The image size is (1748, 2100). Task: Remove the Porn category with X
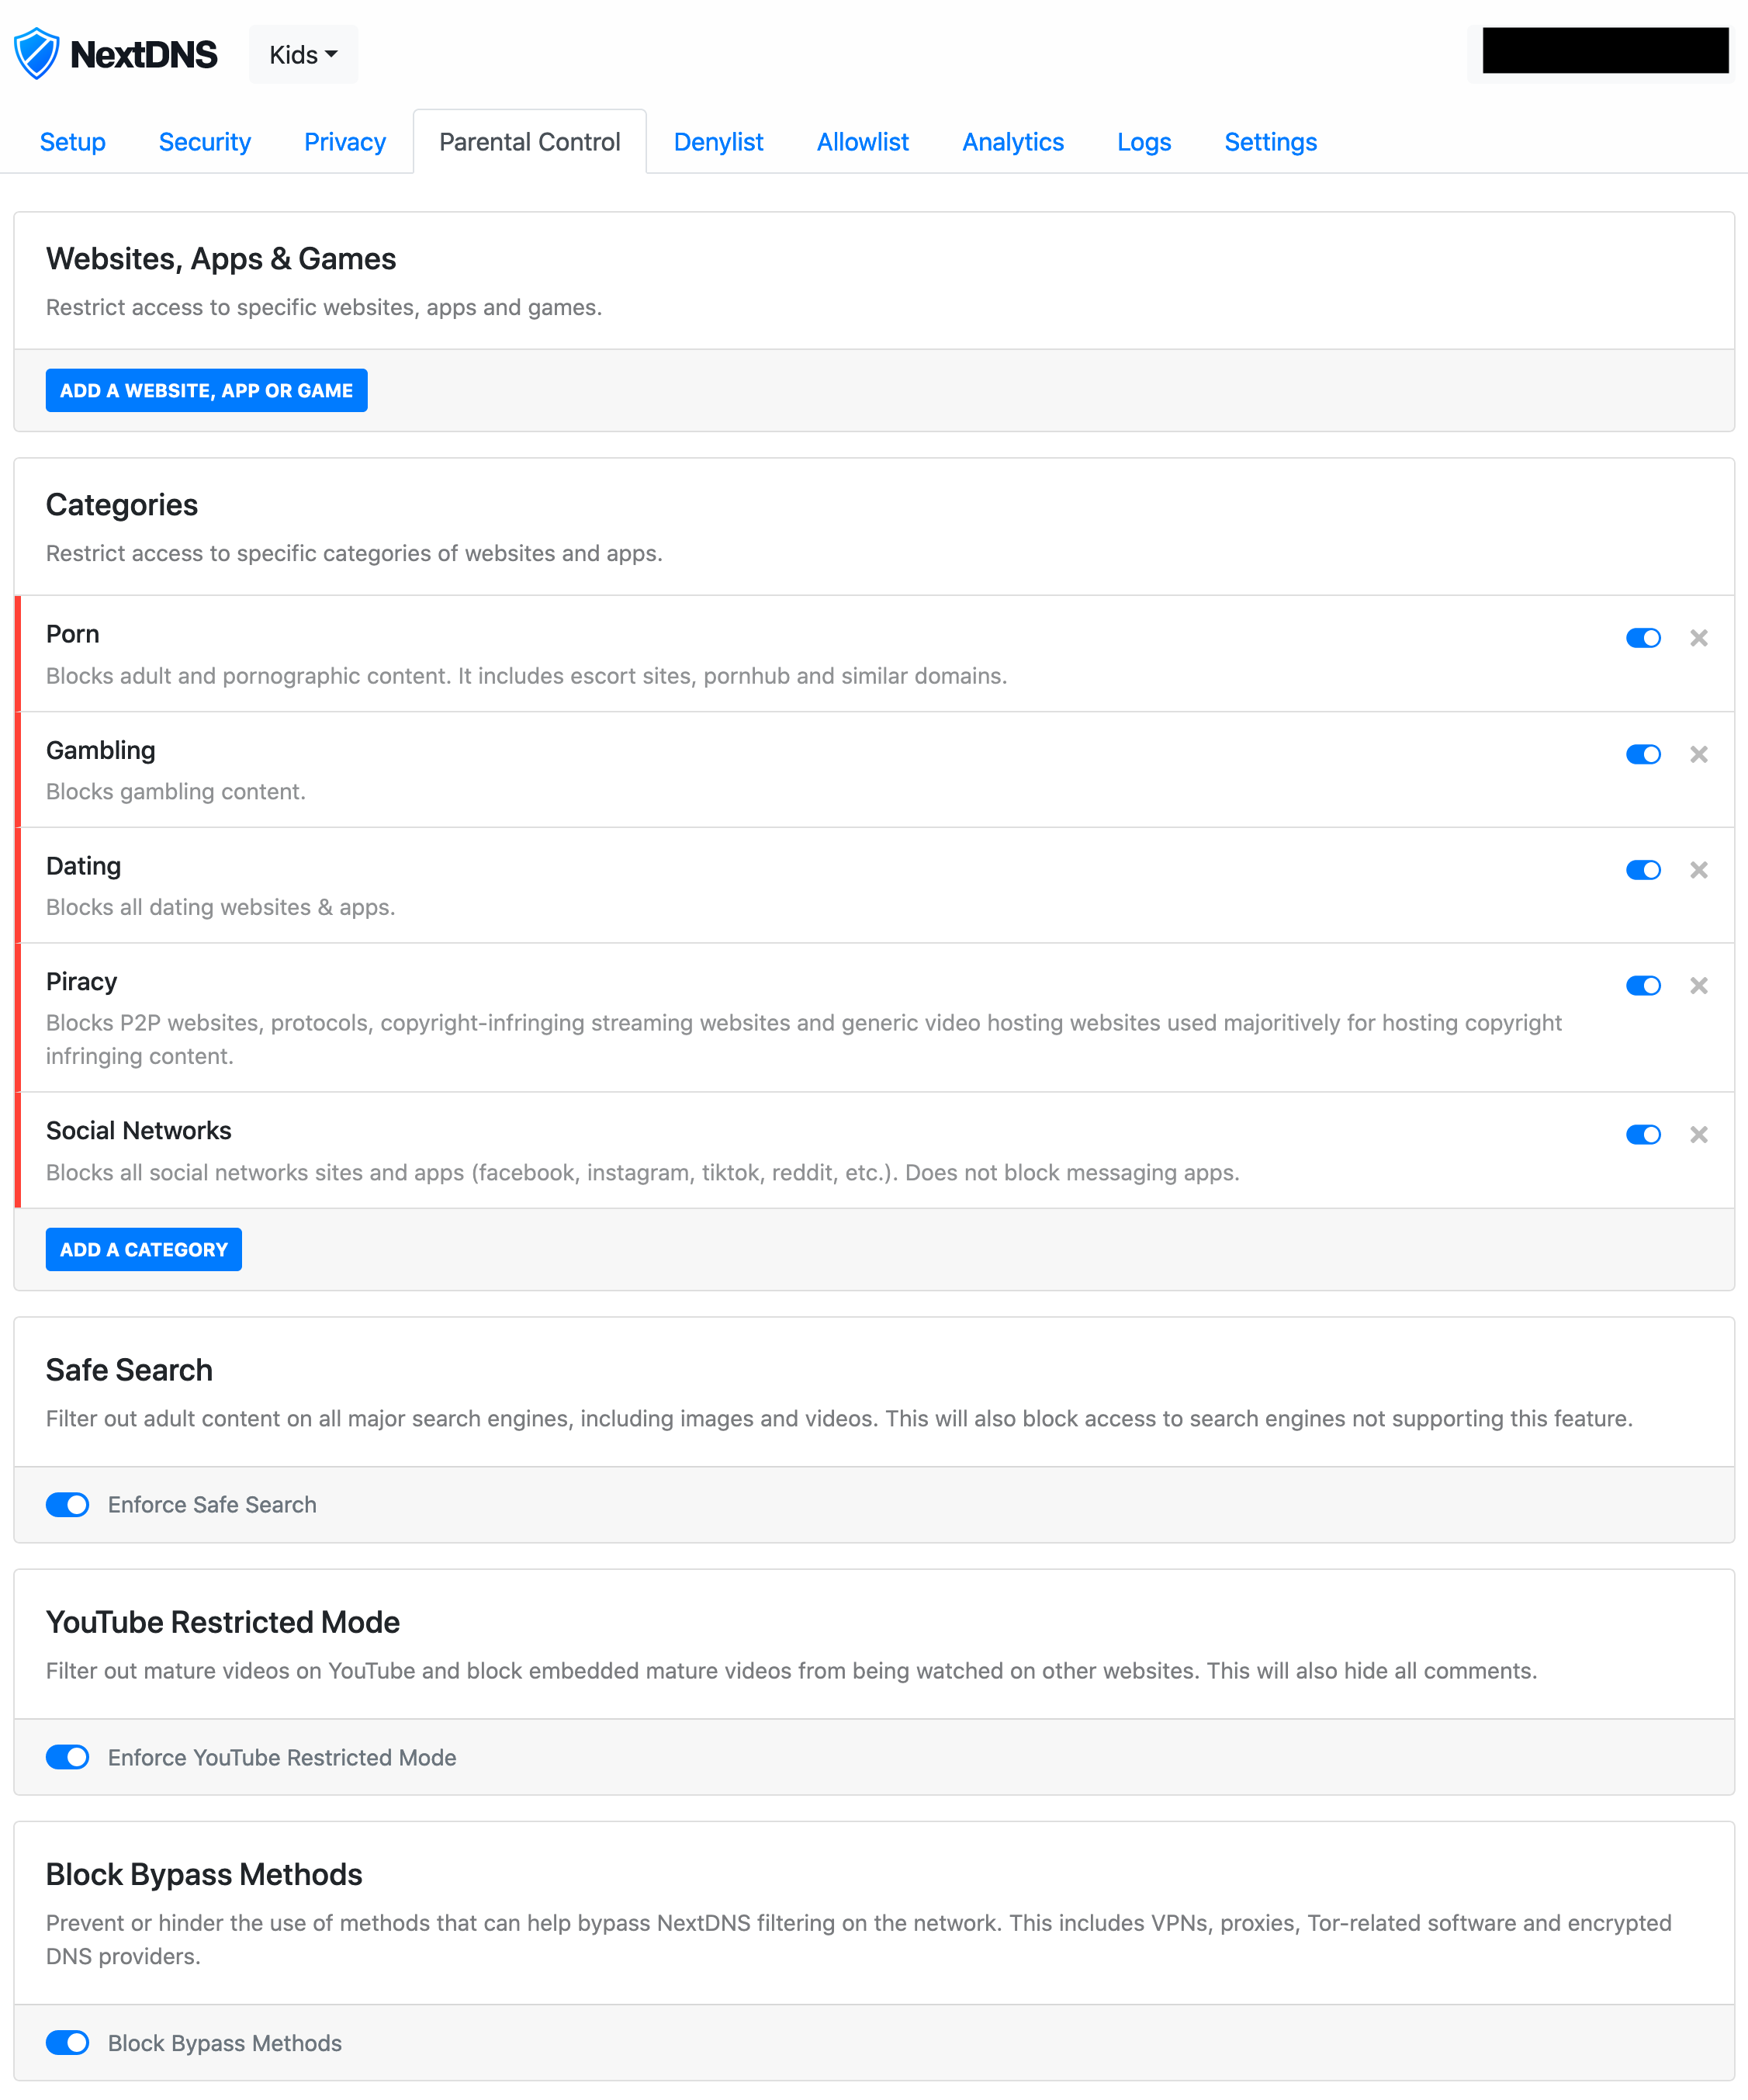point(1698,638)
